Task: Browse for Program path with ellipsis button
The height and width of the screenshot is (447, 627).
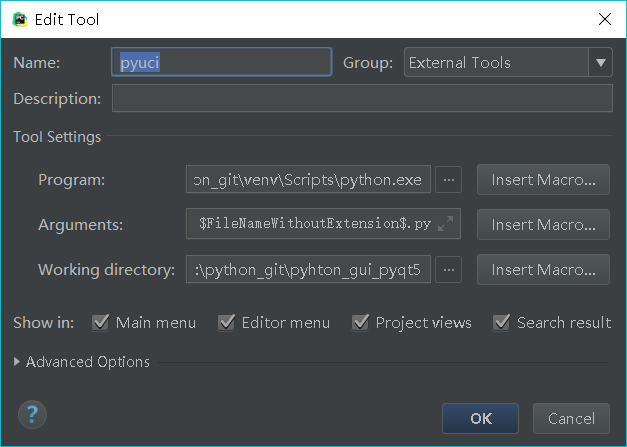Action: click(449, 179)
